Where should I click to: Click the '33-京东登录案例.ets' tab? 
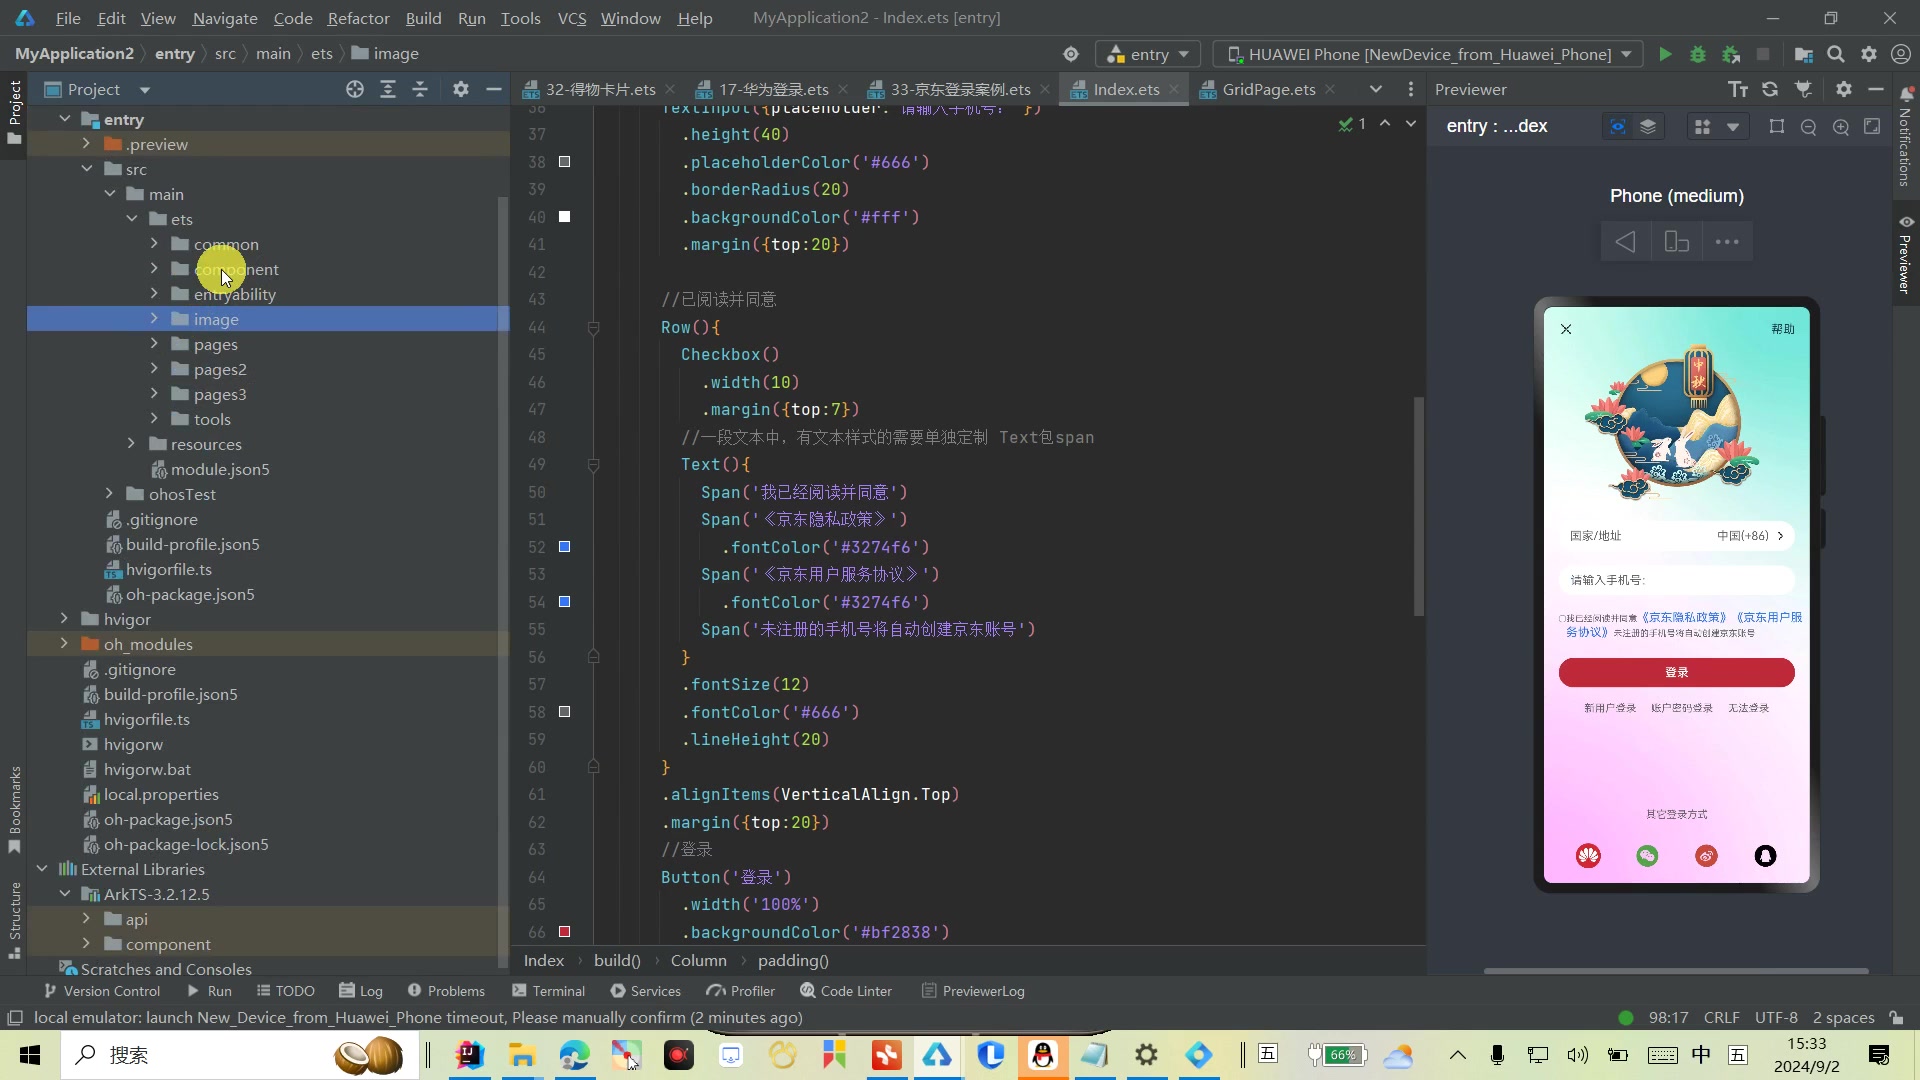click(x=960, y=90)
